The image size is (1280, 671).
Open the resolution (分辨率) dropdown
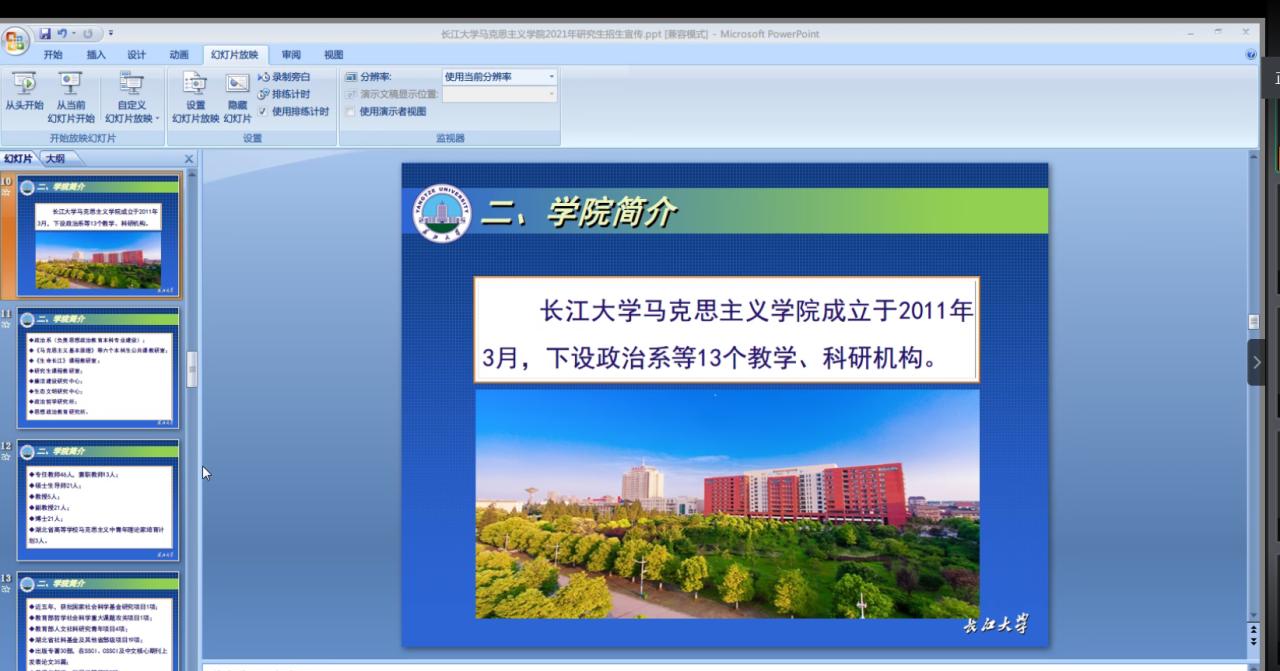tap(550, 77)
